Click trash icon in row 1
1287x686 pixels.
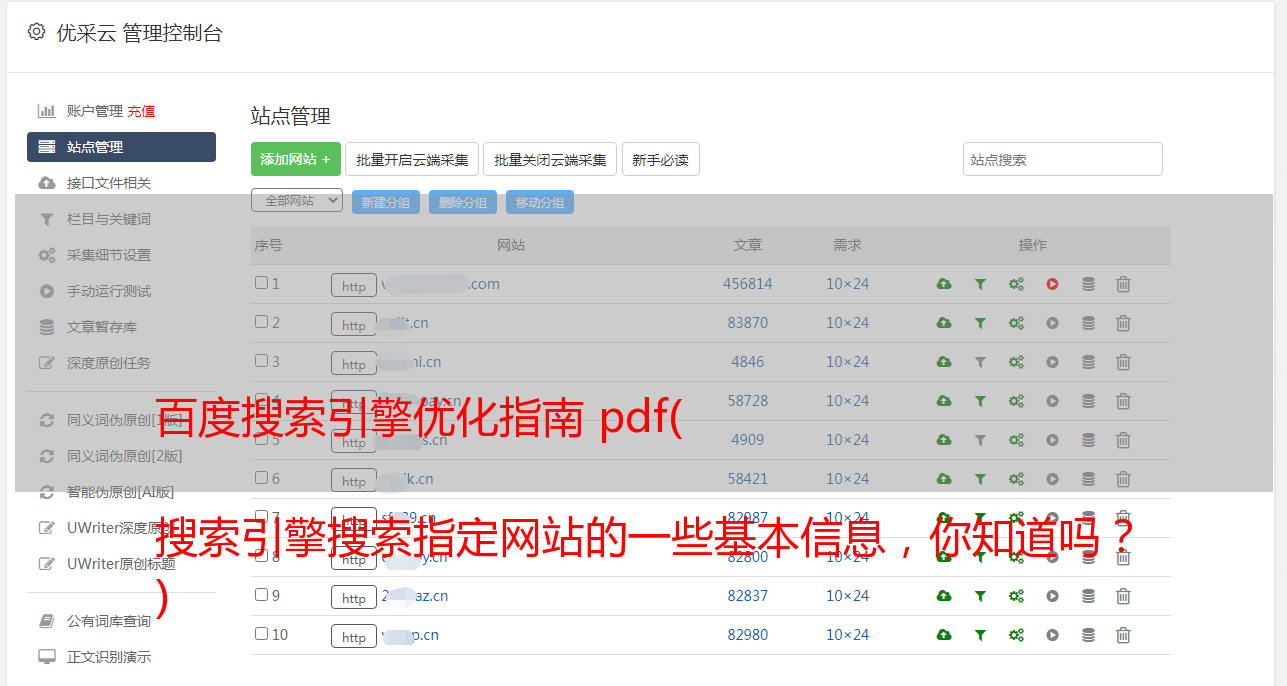click(x=1123, y=284)
